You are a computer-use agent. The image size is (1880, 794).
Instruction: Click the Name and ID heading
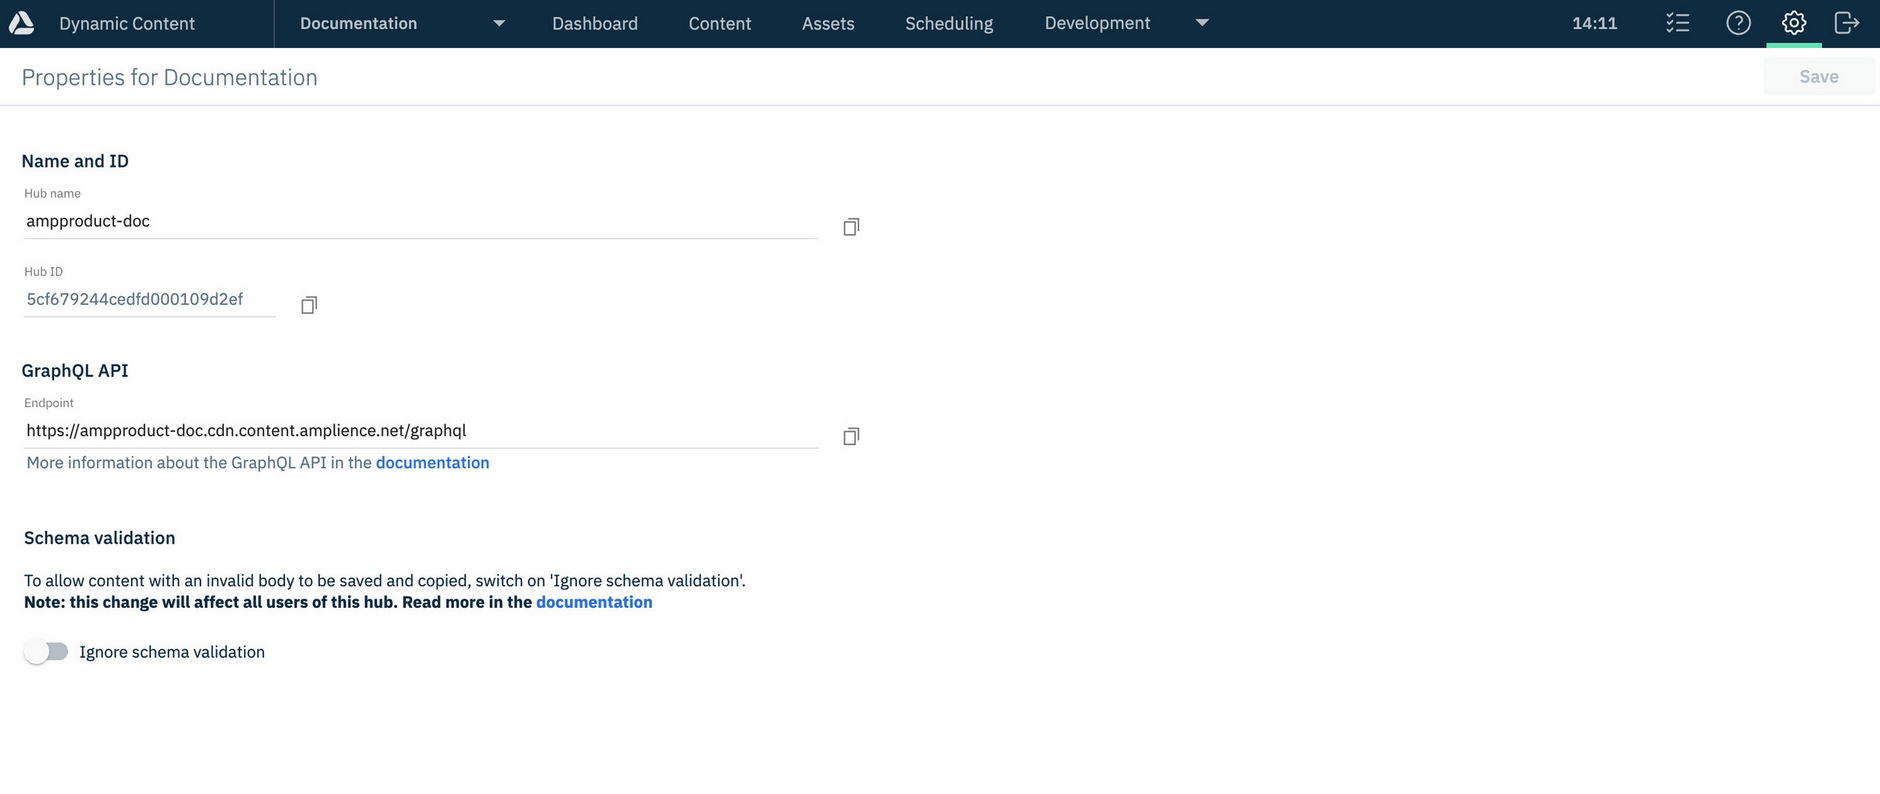click(75, 161)
